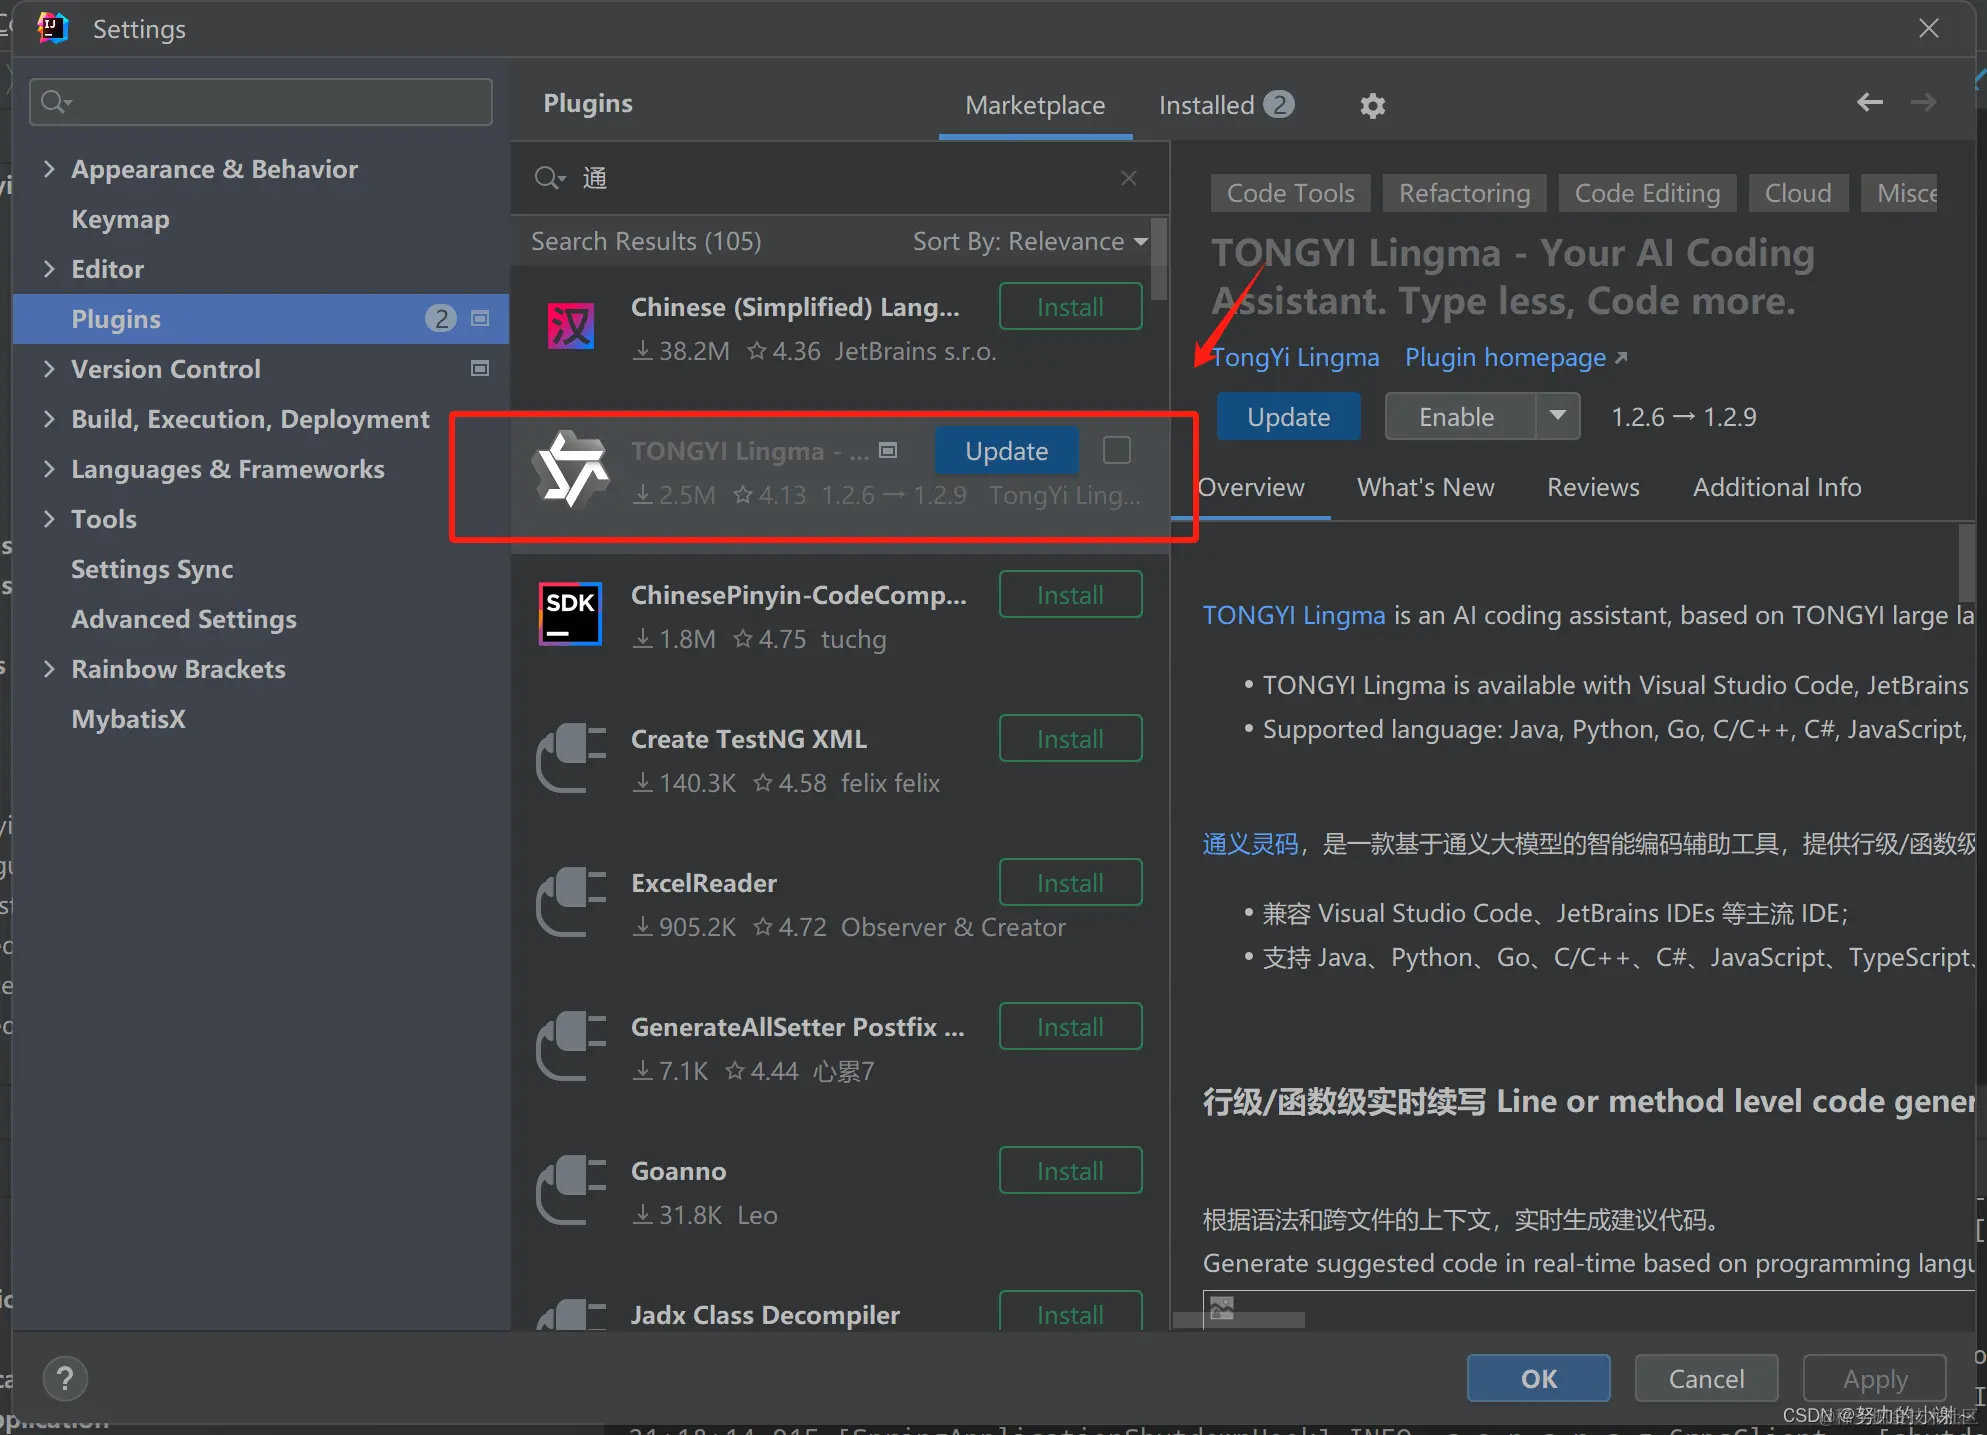This screenshot has height=1435, width=1987.
Task: Click the TONGYI Lingma plugin logo
Action: coord(571,470)
